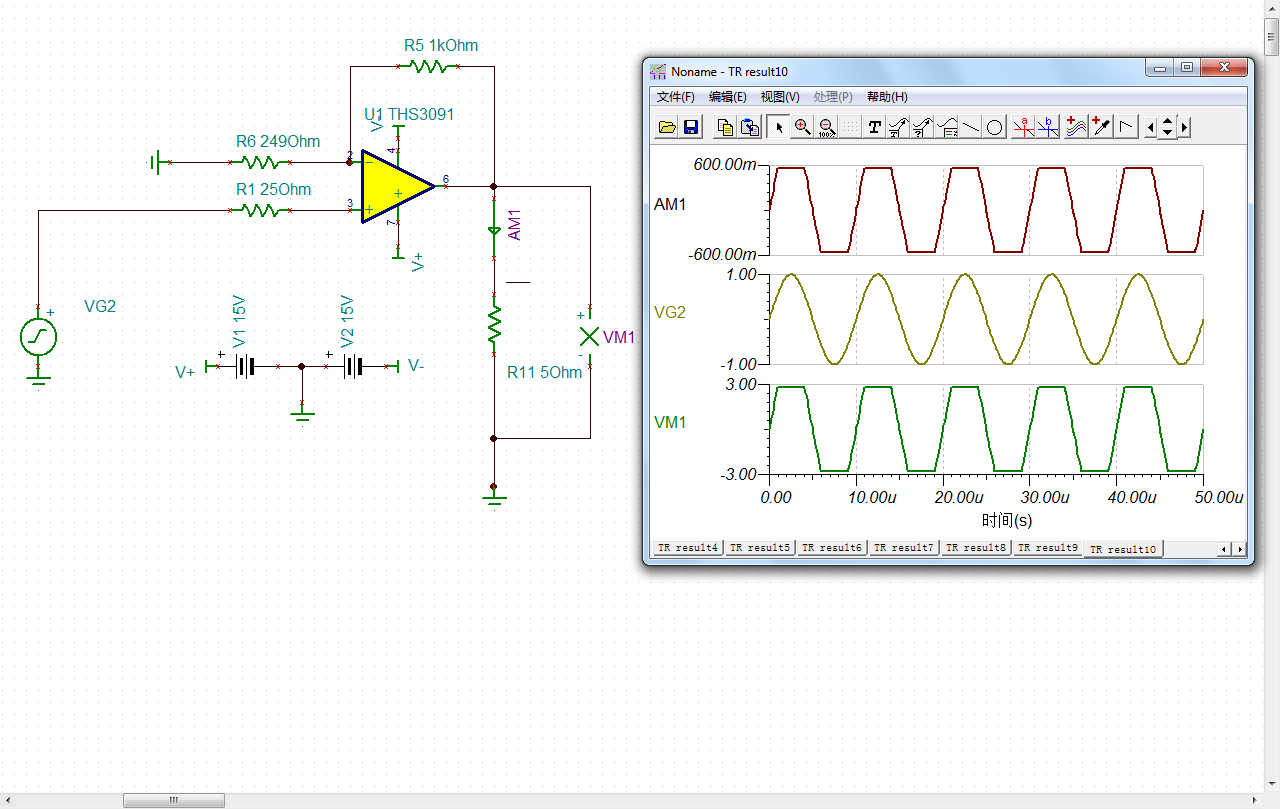Click the left arrow in toolbar
This screenshot has width=1280, height=809.
click(x=1150, y=127)
